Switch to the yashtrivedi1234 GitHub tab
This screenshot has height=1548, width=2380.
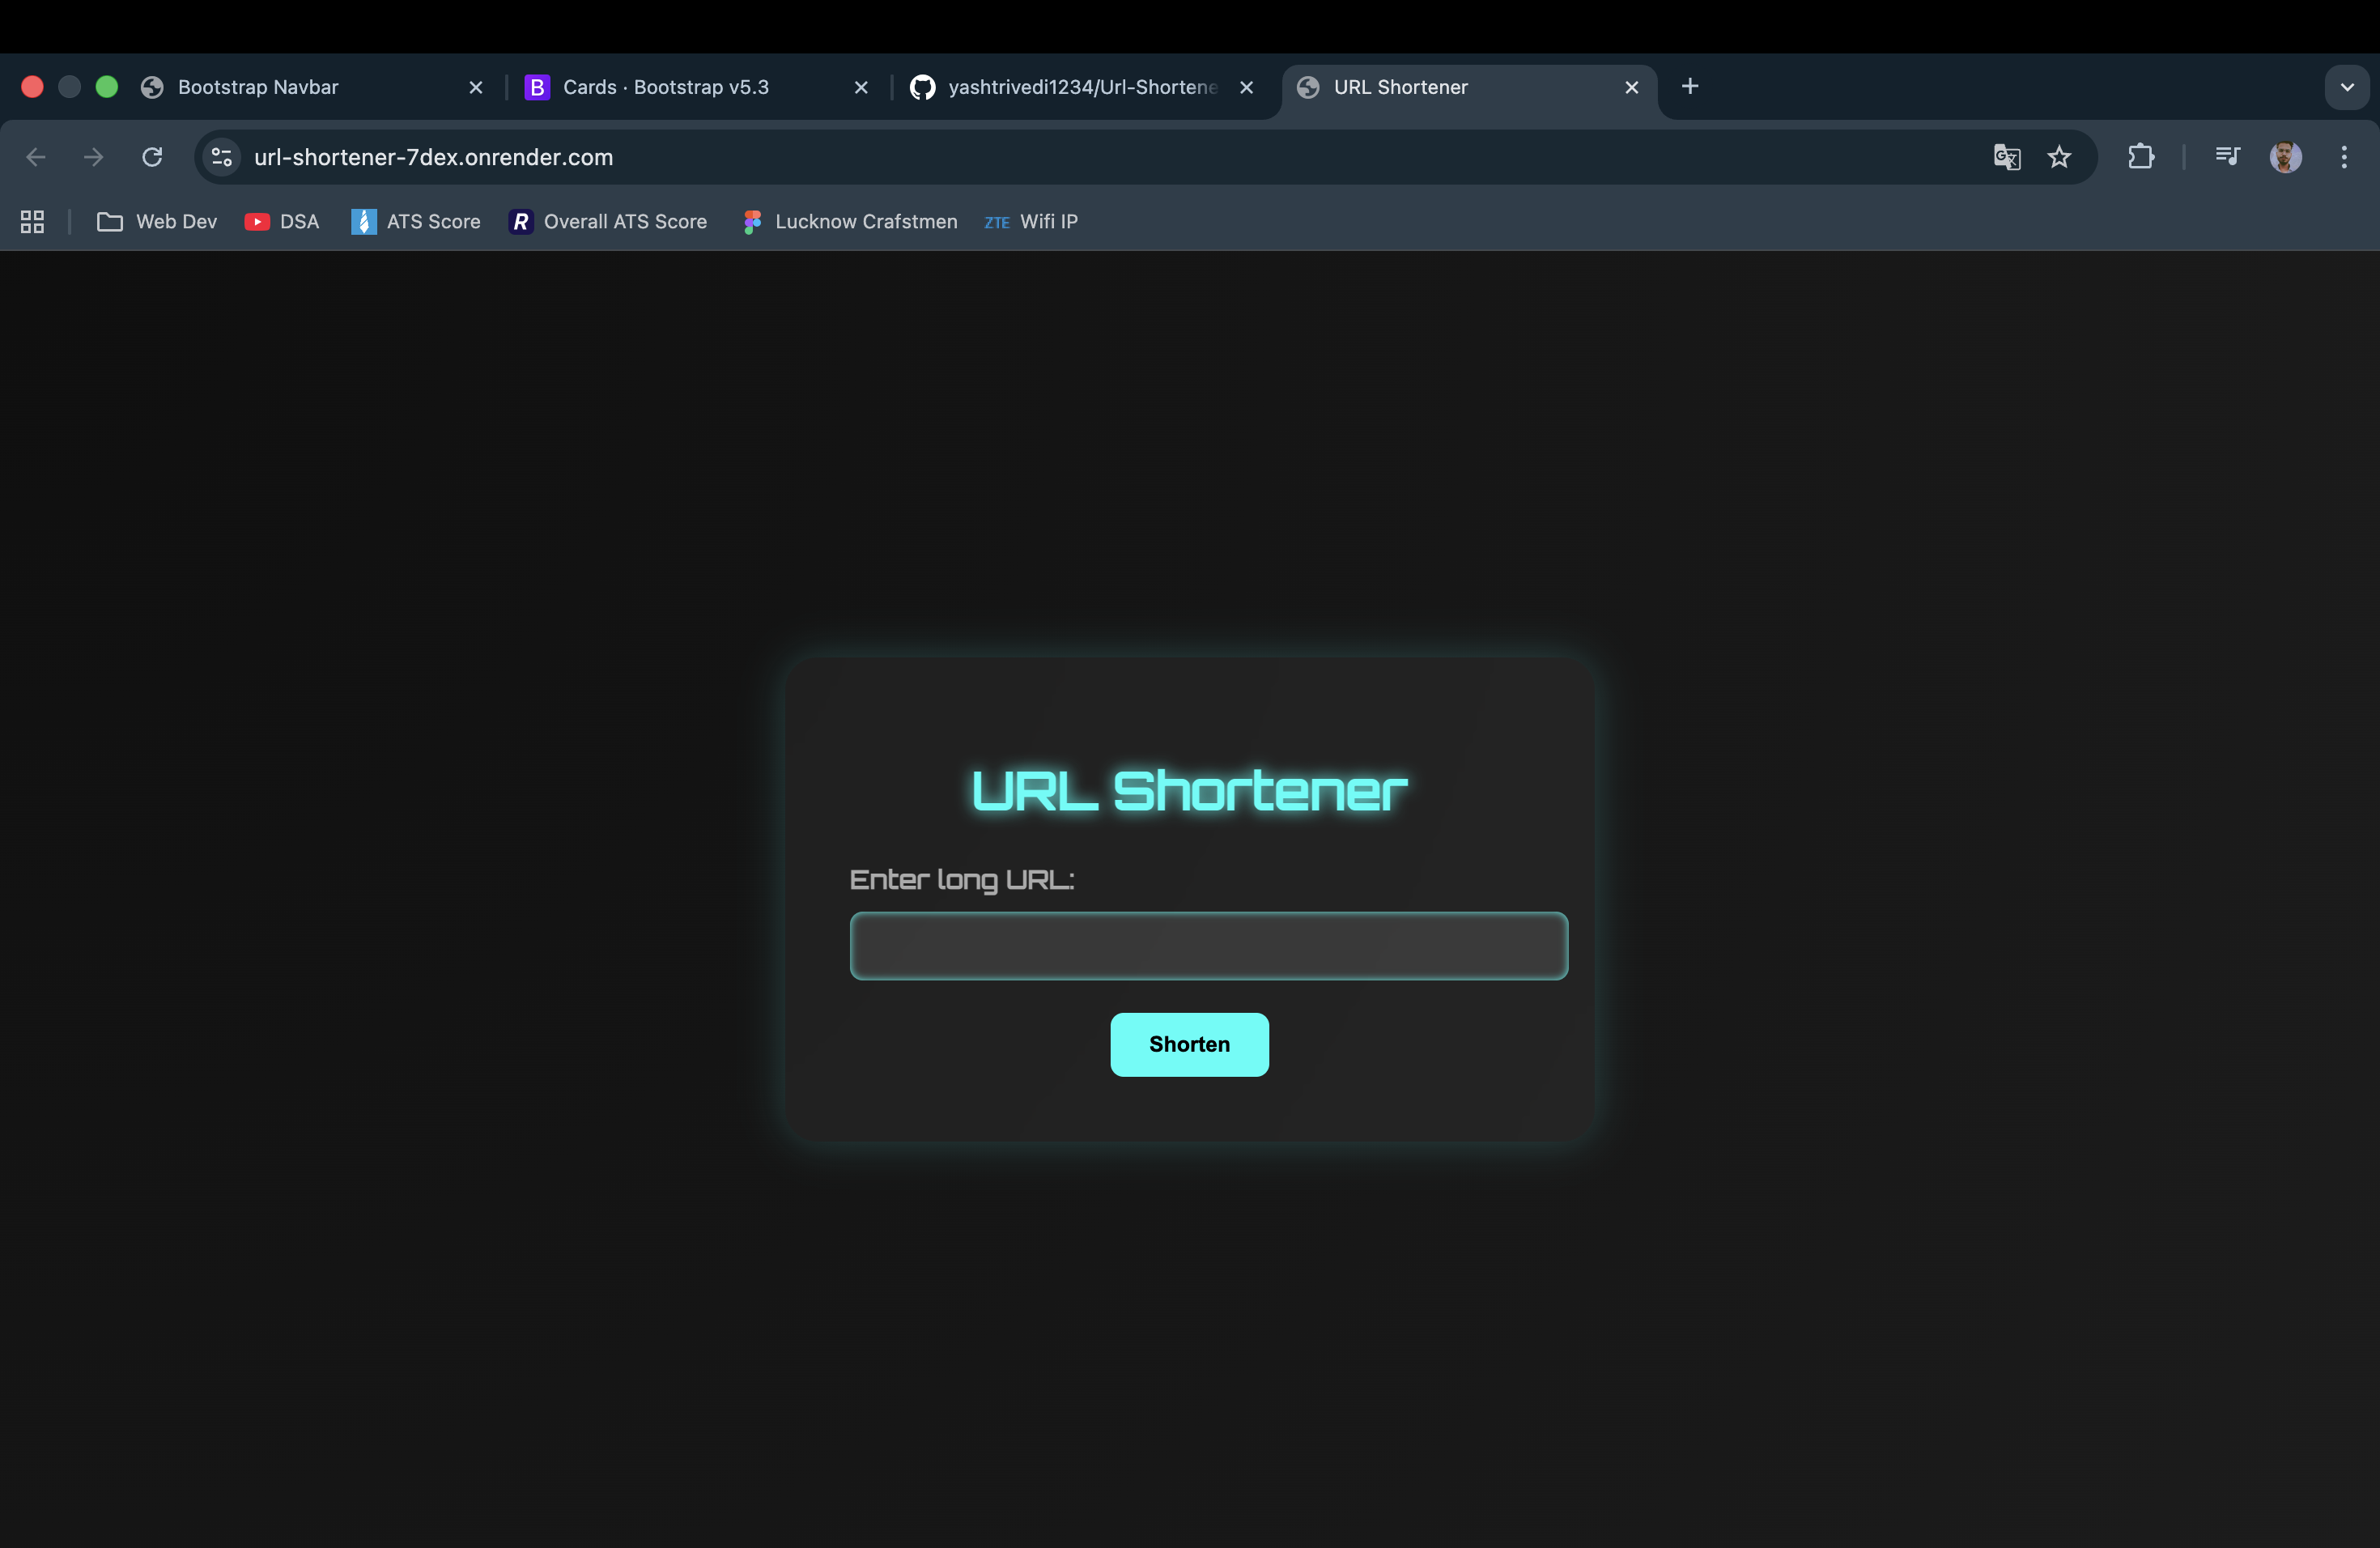1080,87
